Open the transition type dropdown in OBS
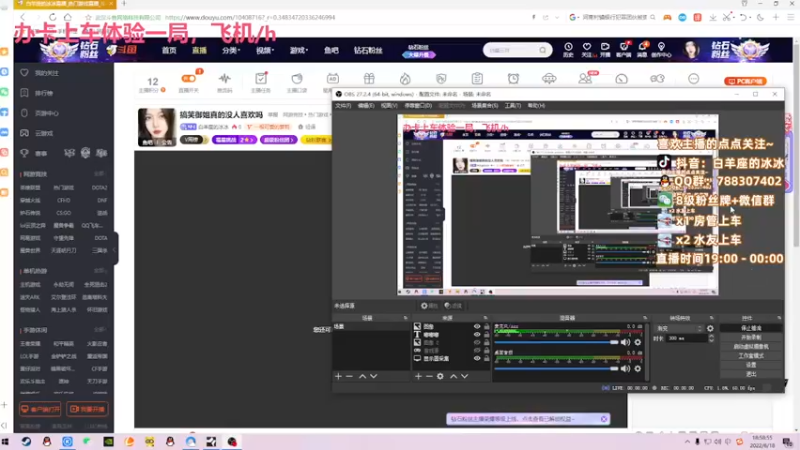The width and height of the screenshot is (800, 450). [679, 329]
